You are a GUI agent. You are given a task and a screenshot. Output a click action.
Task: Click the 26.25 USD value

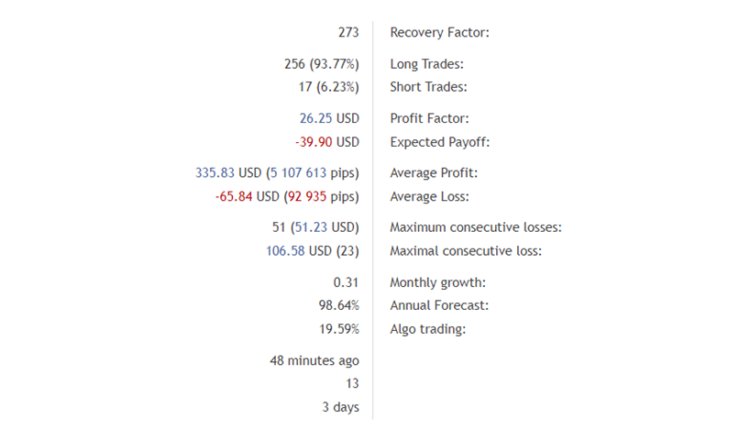pos(329,119)
